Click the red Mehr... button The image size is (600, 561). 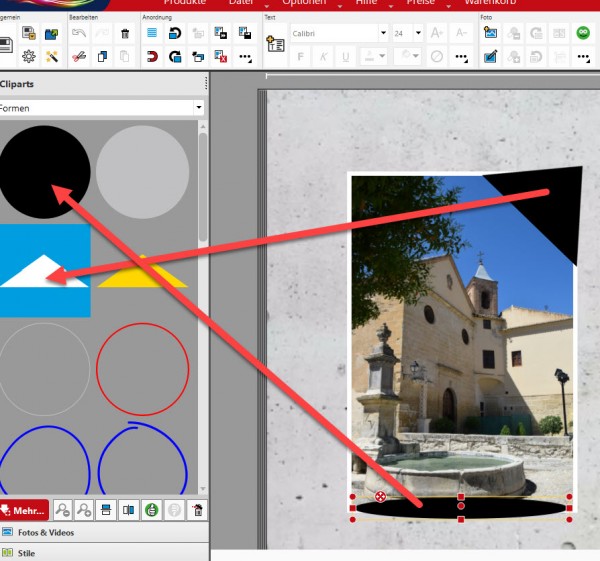click(x=24, y=510)
